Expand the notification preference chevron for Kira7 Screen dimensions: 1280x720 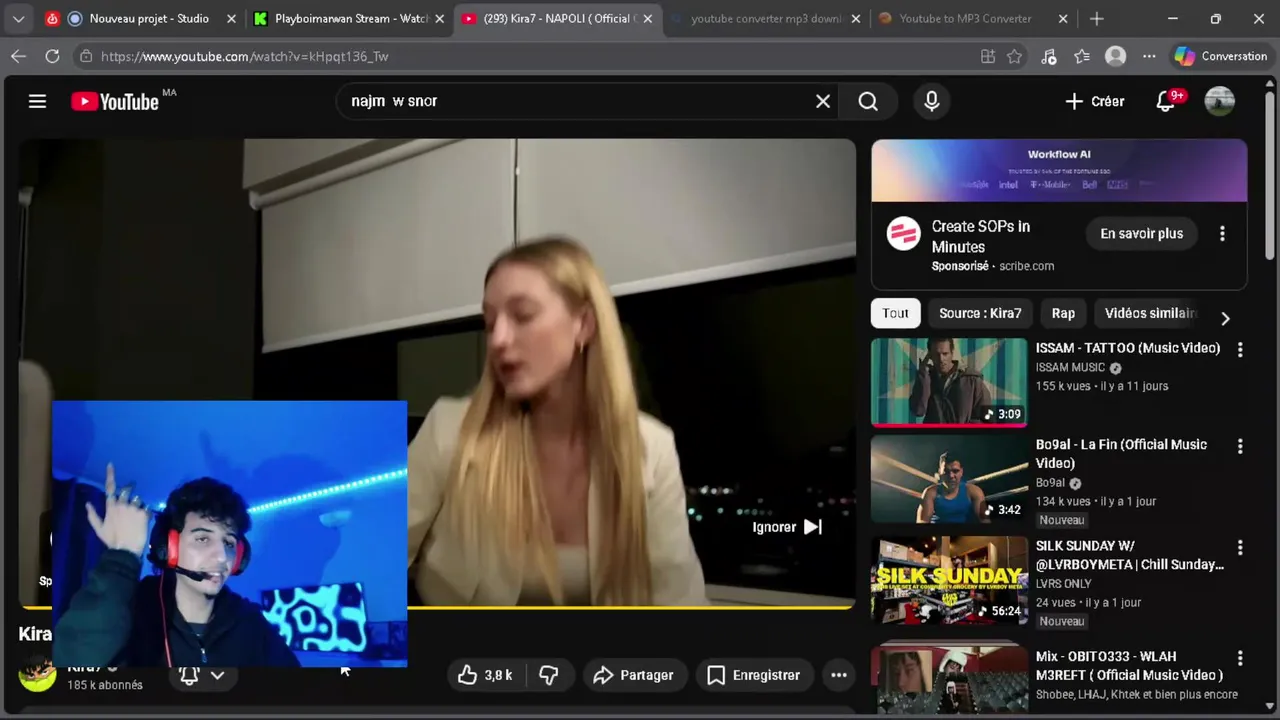217,675
